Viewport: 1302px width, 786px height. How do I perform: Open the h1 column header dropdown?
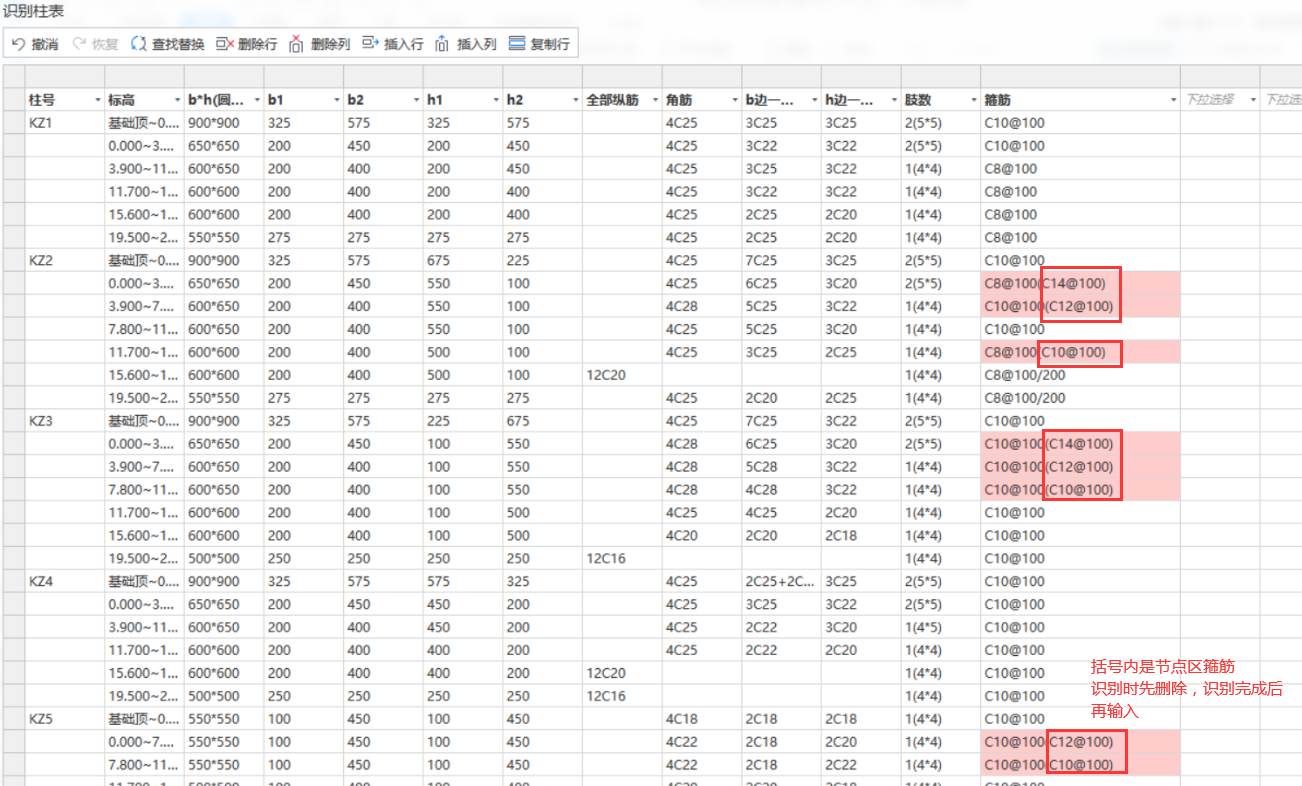click(x=496, y=100)
